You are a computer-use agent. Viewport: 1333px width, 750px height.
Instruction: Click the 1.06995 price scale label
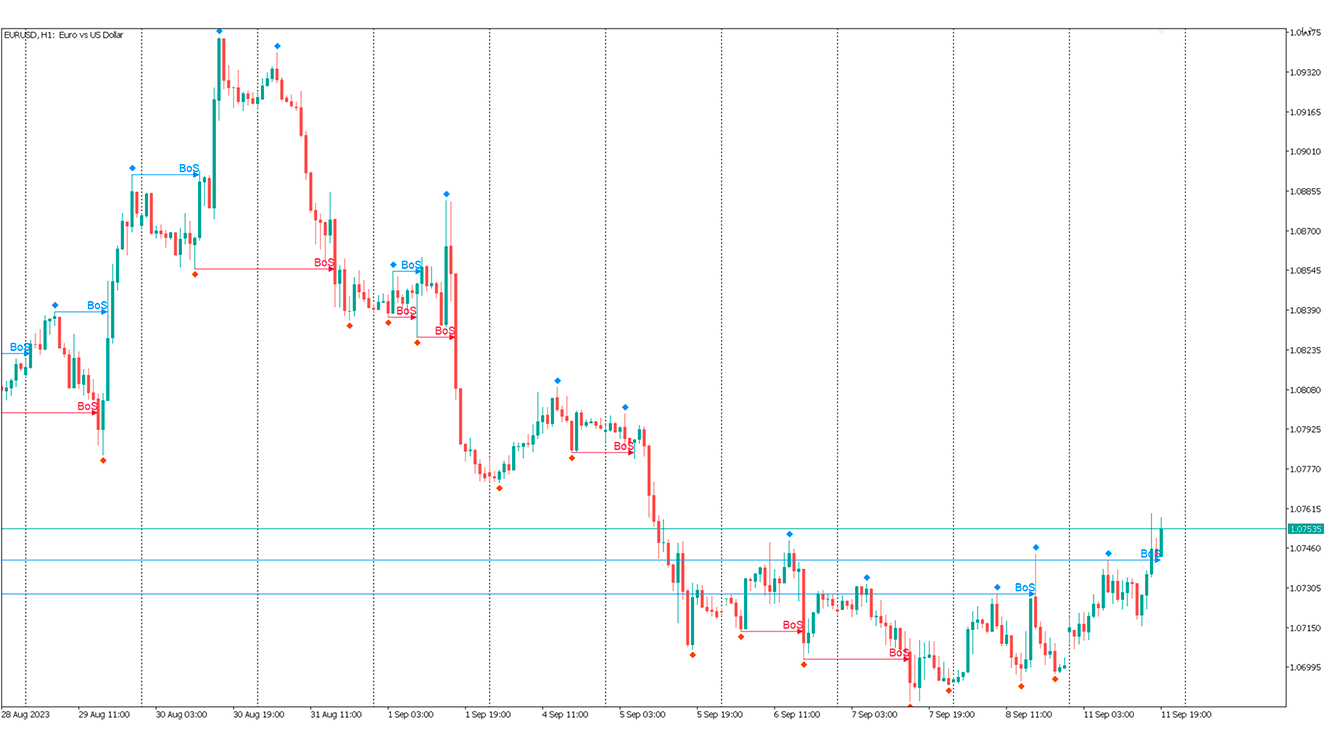[x=1306, y=668]
